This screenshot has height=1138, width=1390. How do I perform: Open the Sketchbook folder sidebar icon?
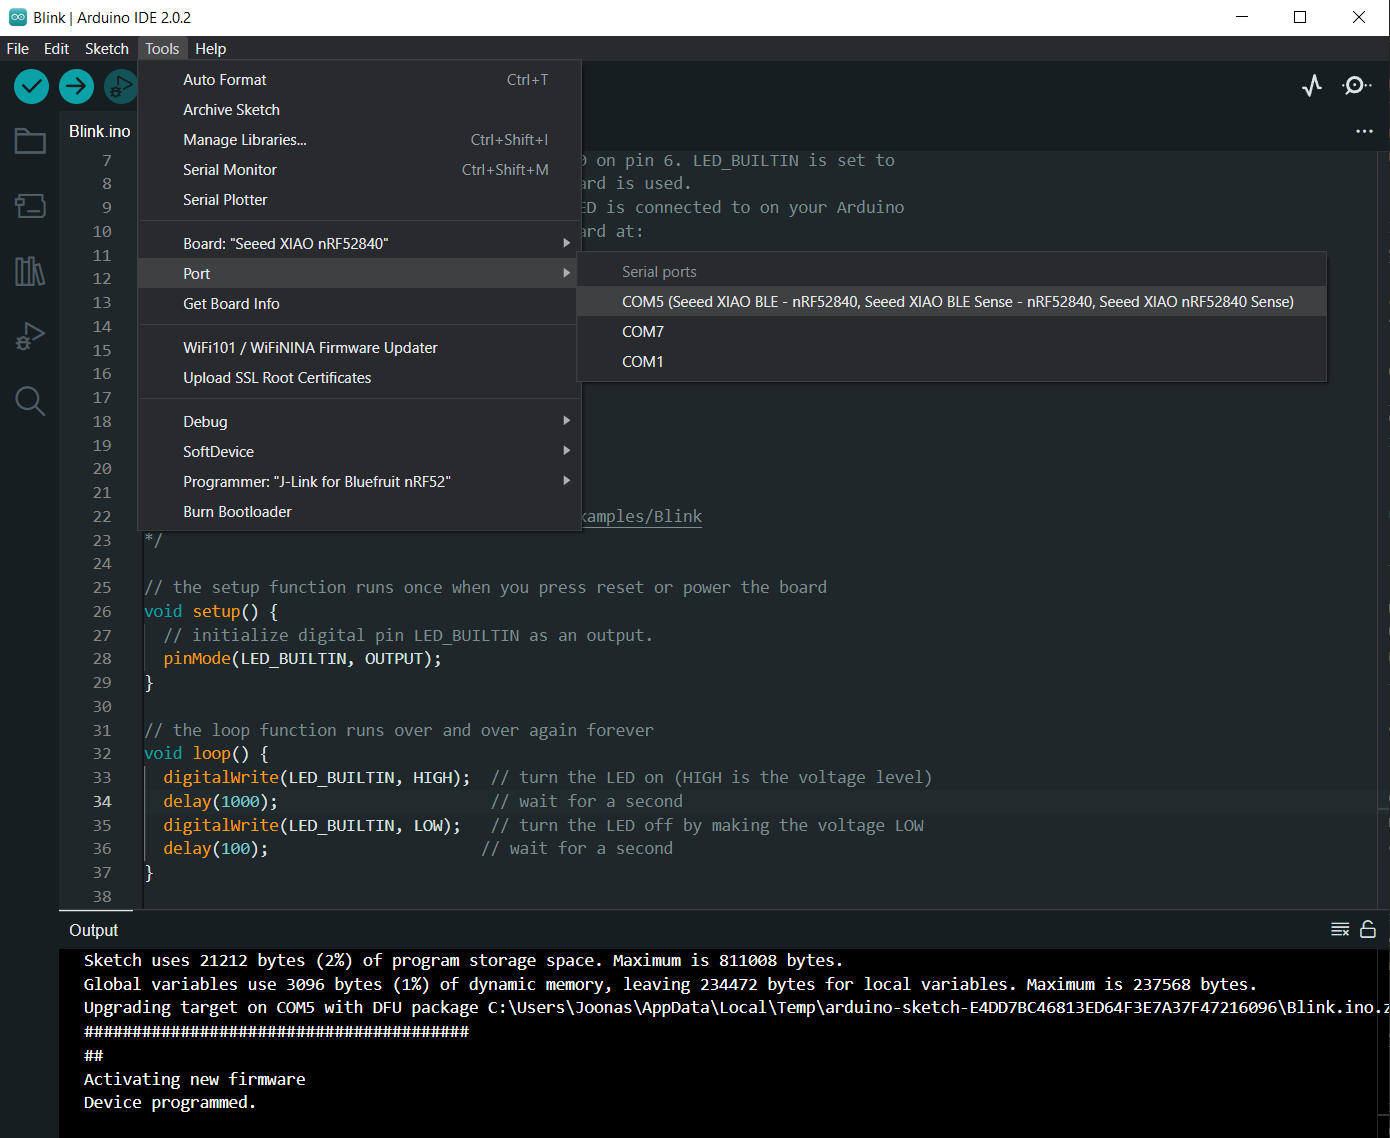coord(30,141)
